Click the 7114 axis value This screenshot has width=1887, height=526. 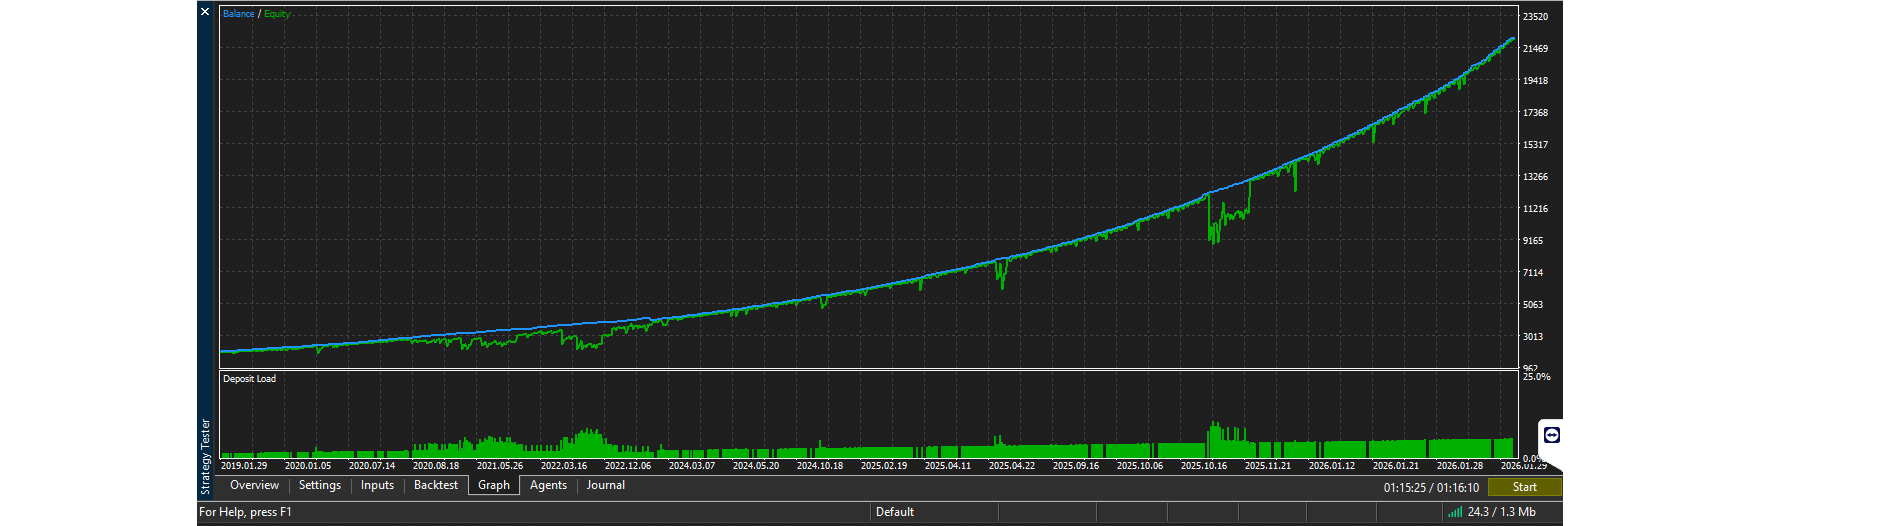[x=1533, y=273]
